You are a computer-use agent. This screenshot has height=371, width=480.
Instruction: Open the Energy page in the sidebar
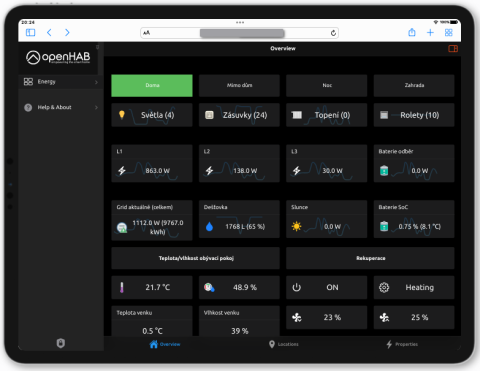pyautogui.click(x=61, y=82)
